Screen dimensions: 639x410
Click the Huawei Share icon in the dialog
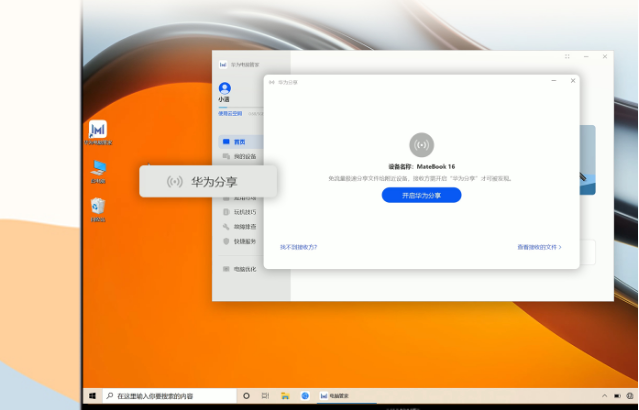pos(421,144)
